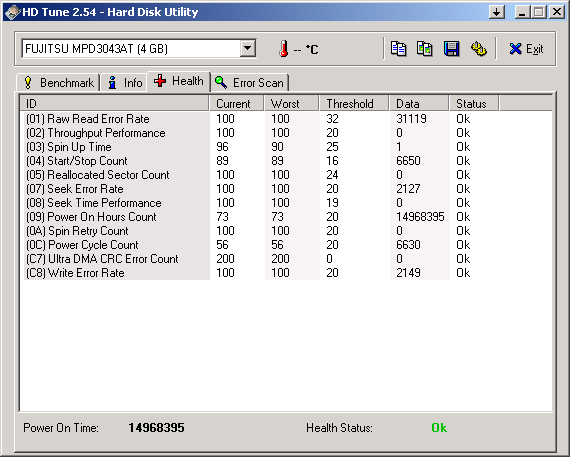Click the Status column header
Viewport: 570px width, 457px height.
coord(474,104)
